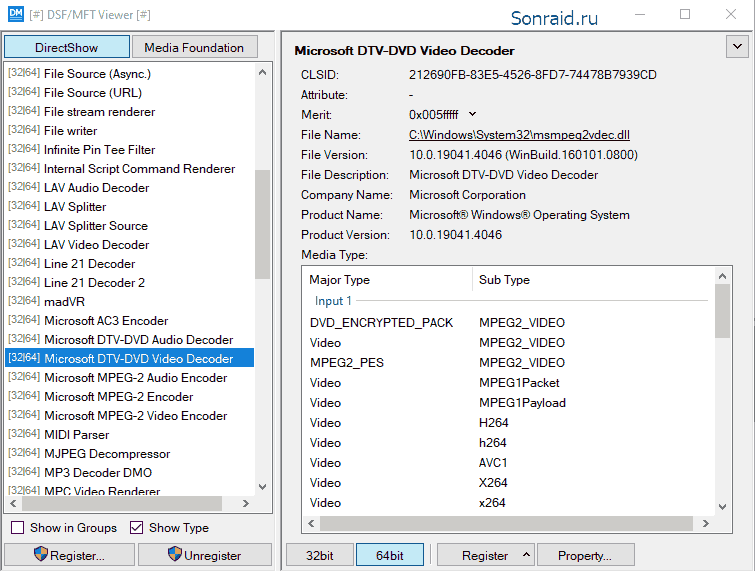The width and height of the screenshot is (755, 571).
Task: Select highlighted Microsoft DTV-DVD Video Decoder row
Action: click(x=130, y=359)
